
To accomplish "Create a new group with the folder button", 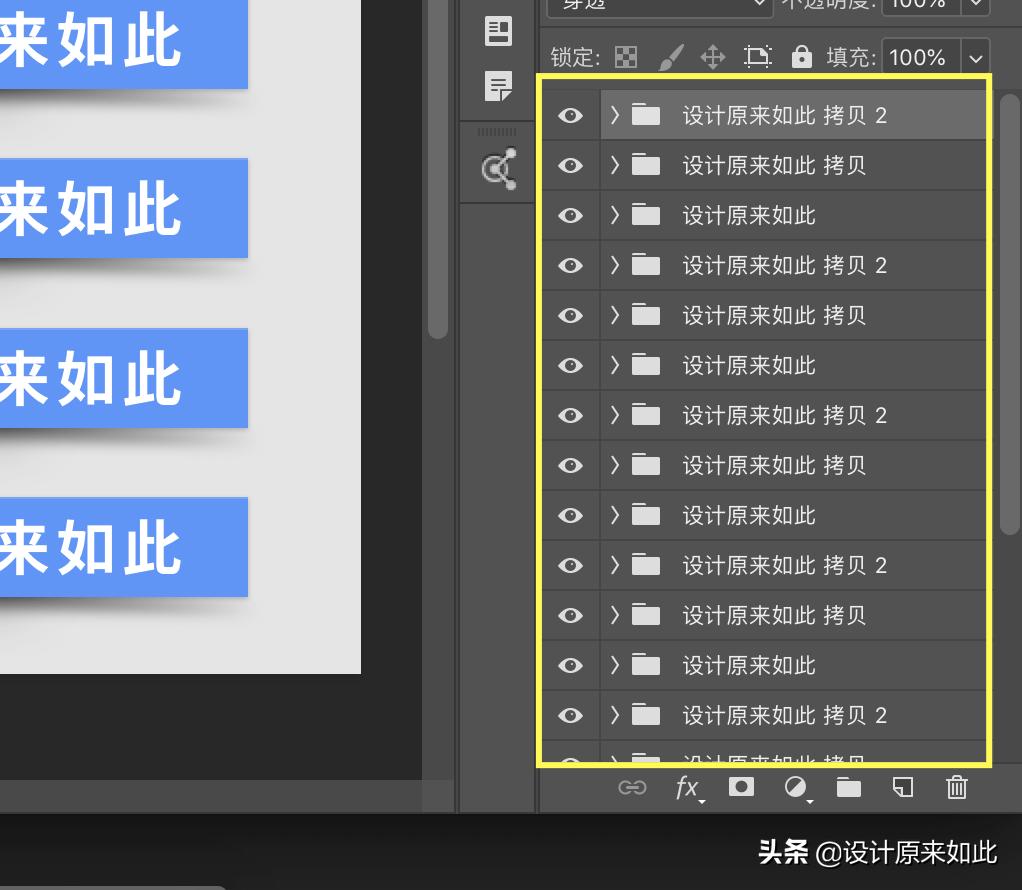I will [847, 788].
